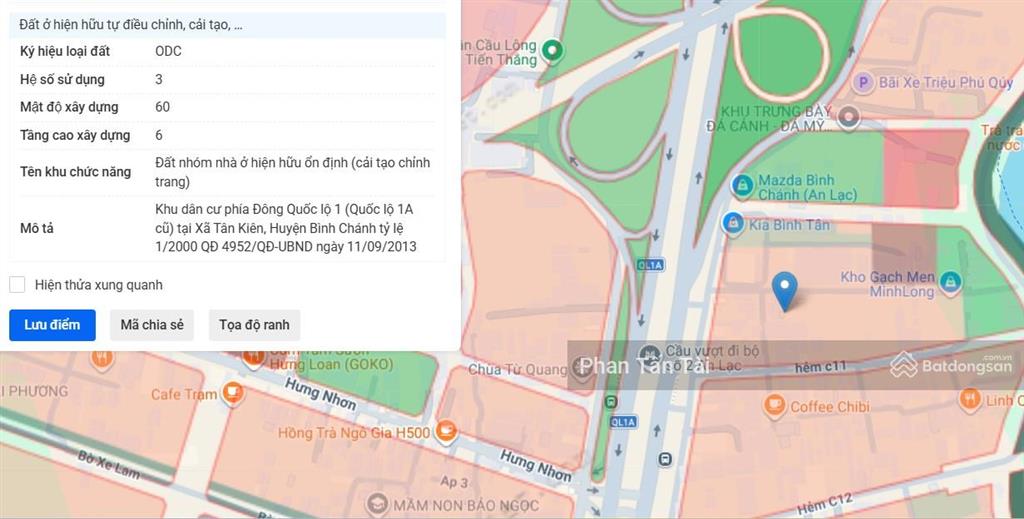The image size is (1024, 519).
Task: Click Mazda Bình Chánh (An Lạc) label
Action: [x=807, y=187]
